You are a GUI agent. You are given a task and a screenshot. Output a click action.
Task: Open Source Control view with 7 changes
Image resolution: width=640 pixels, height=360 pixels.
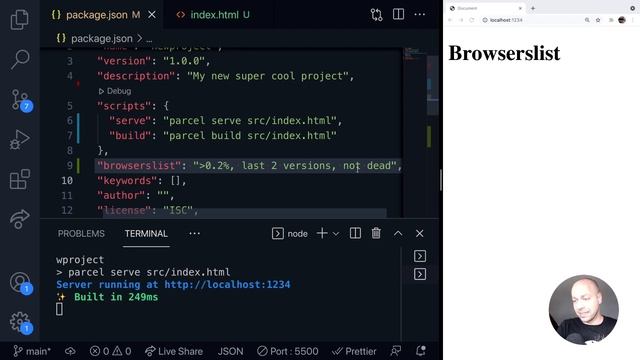[20, 100]
